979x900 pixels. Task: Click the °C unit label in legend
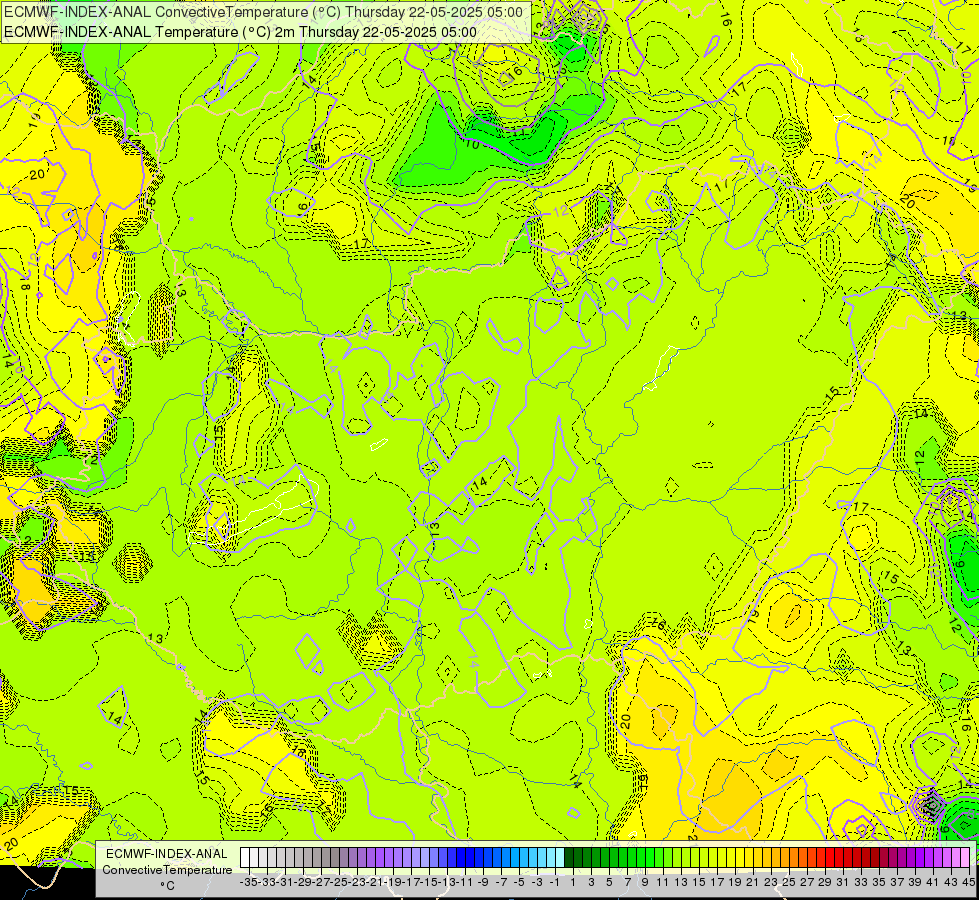[167, 886]
